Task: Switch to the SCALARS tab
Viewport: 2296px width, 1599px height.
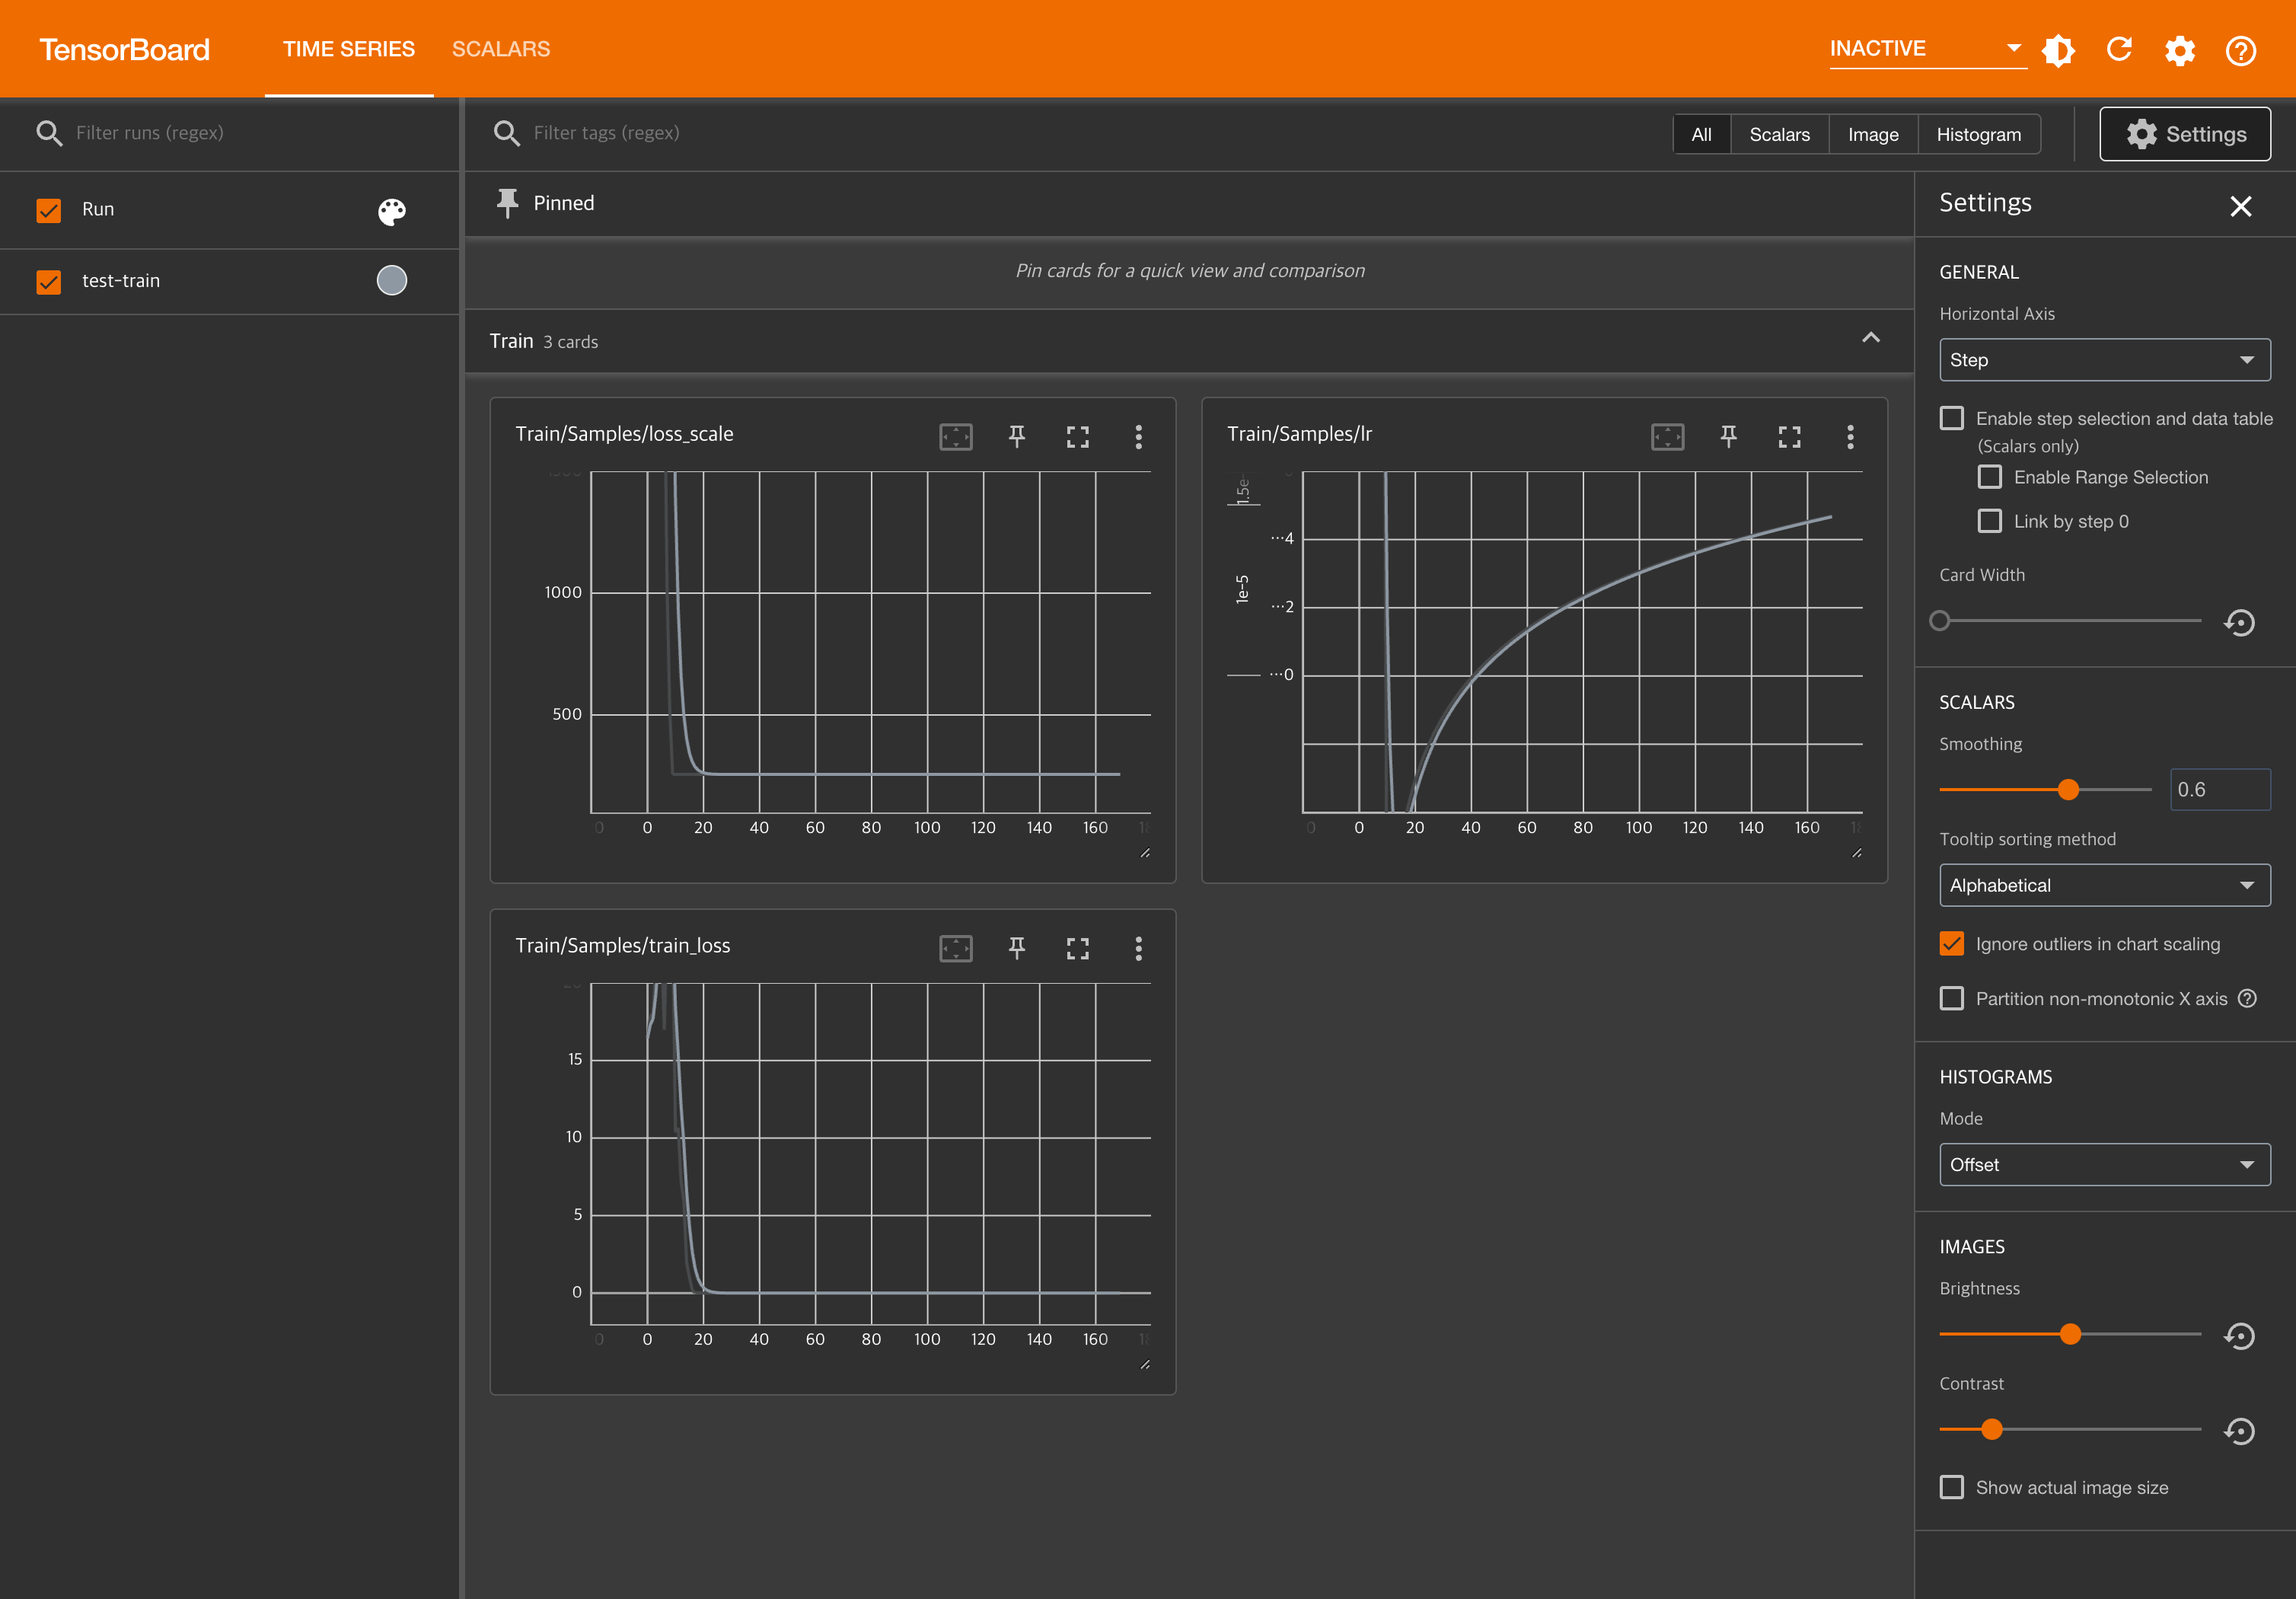Action: pos(500,49)
